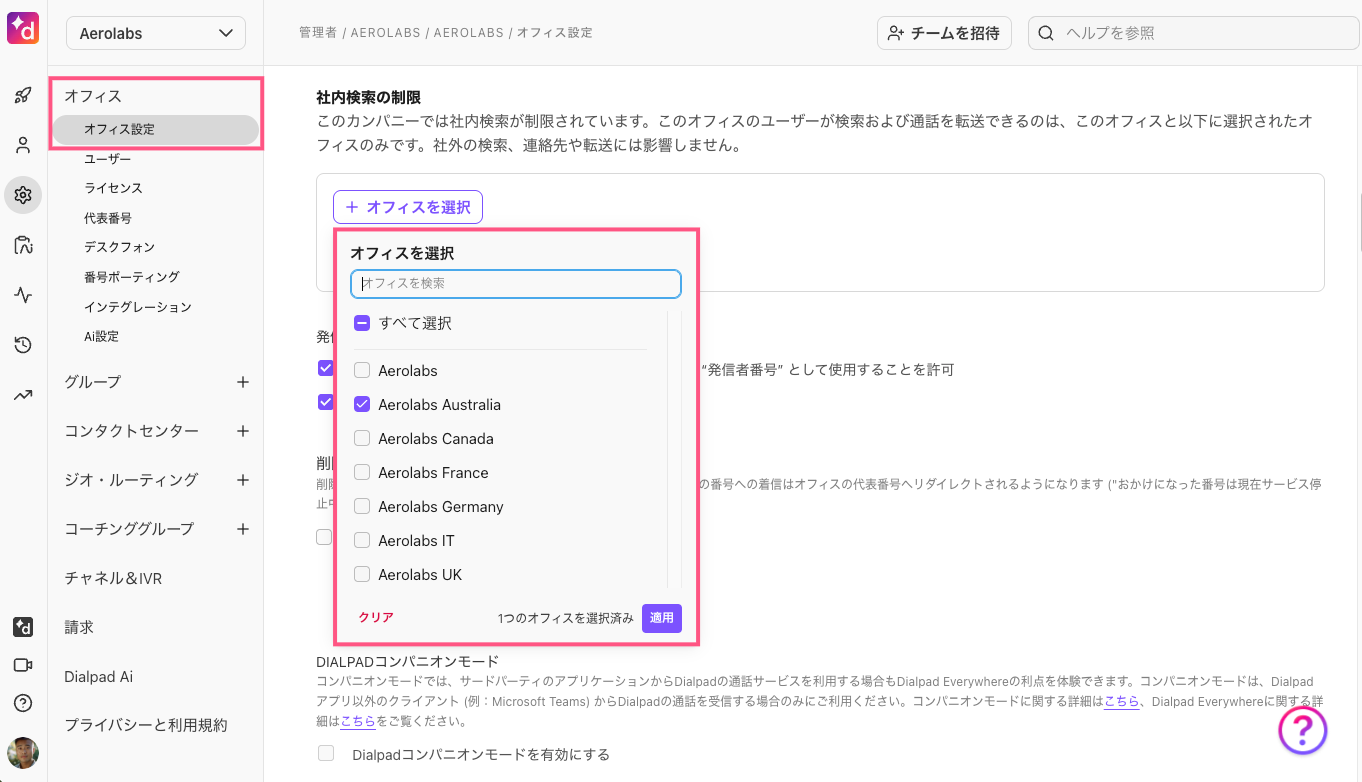This screenshot has width=1362, height=782.
Task: Check Aerolabs Canada checkbox
Action: click(x=362, y=439)
